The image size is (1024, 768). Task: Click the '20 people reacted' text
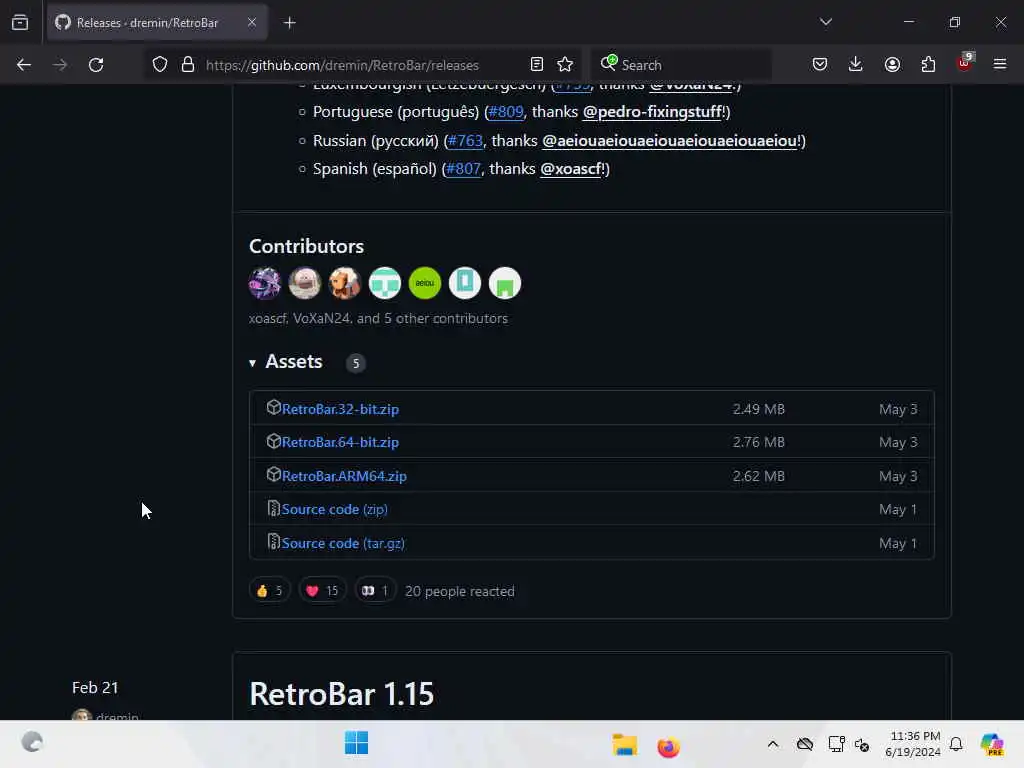(x=460, y=591)
